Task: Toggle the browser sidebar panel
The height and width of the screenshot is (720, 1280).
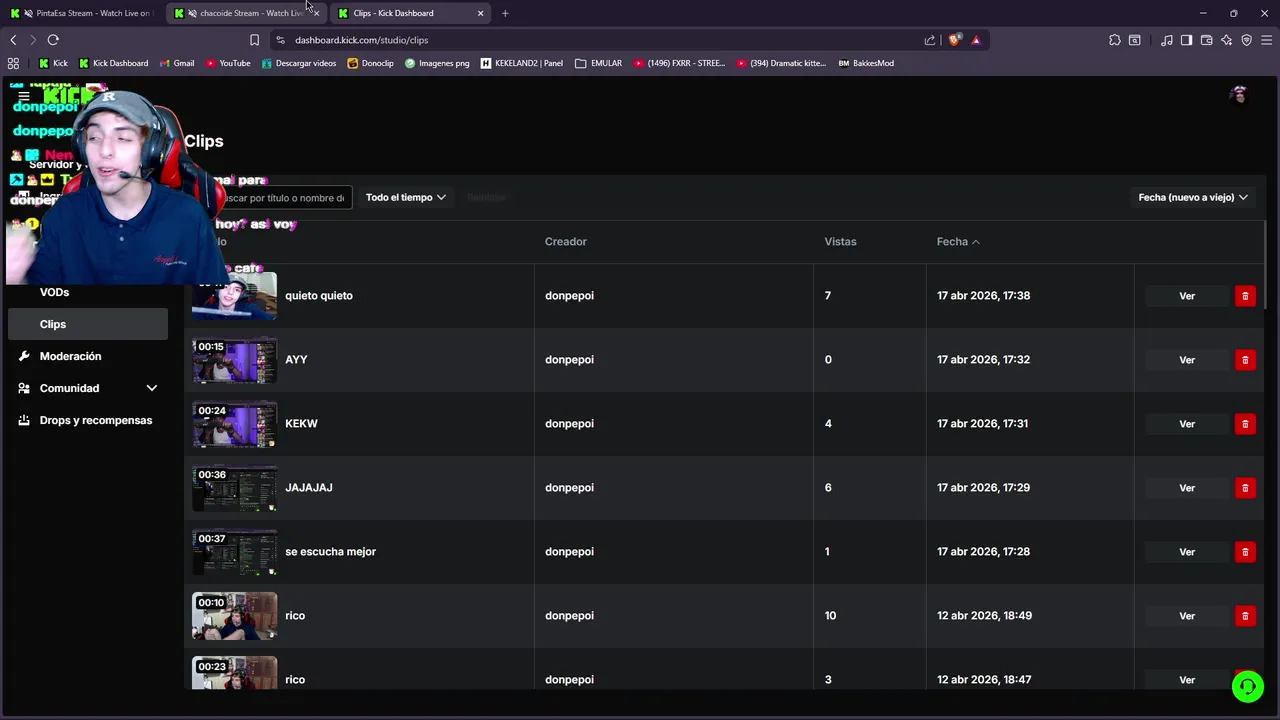Action: (1186, 40)
